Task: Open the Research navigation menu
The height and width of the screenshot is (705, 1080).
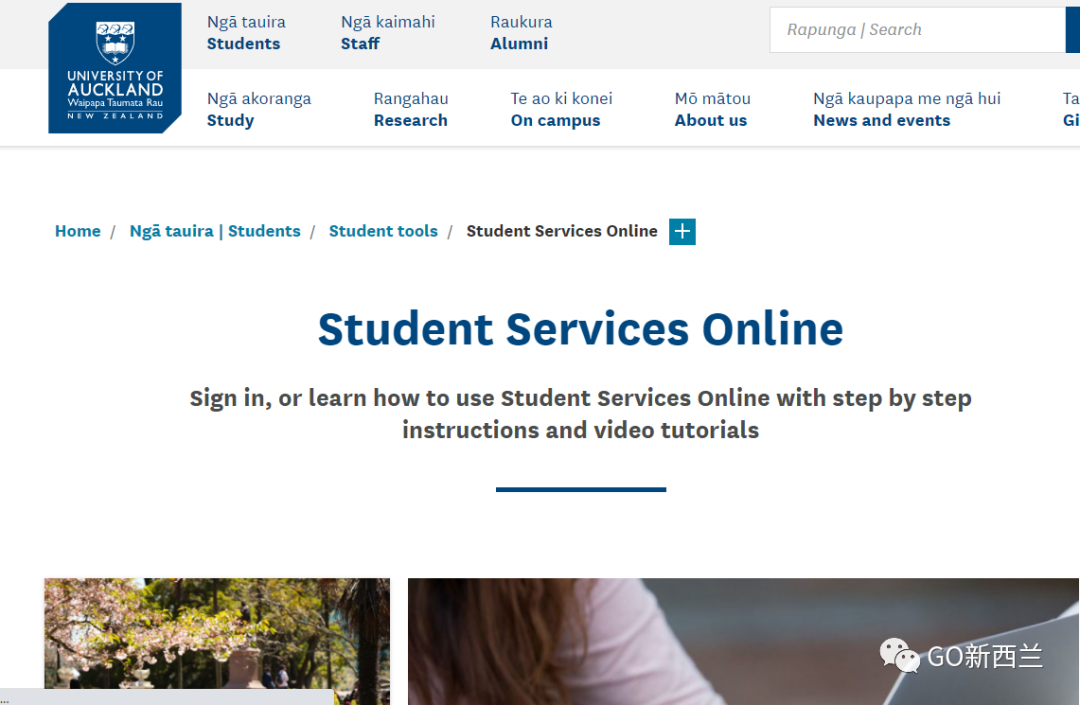Action: click(x=411, y=109)
